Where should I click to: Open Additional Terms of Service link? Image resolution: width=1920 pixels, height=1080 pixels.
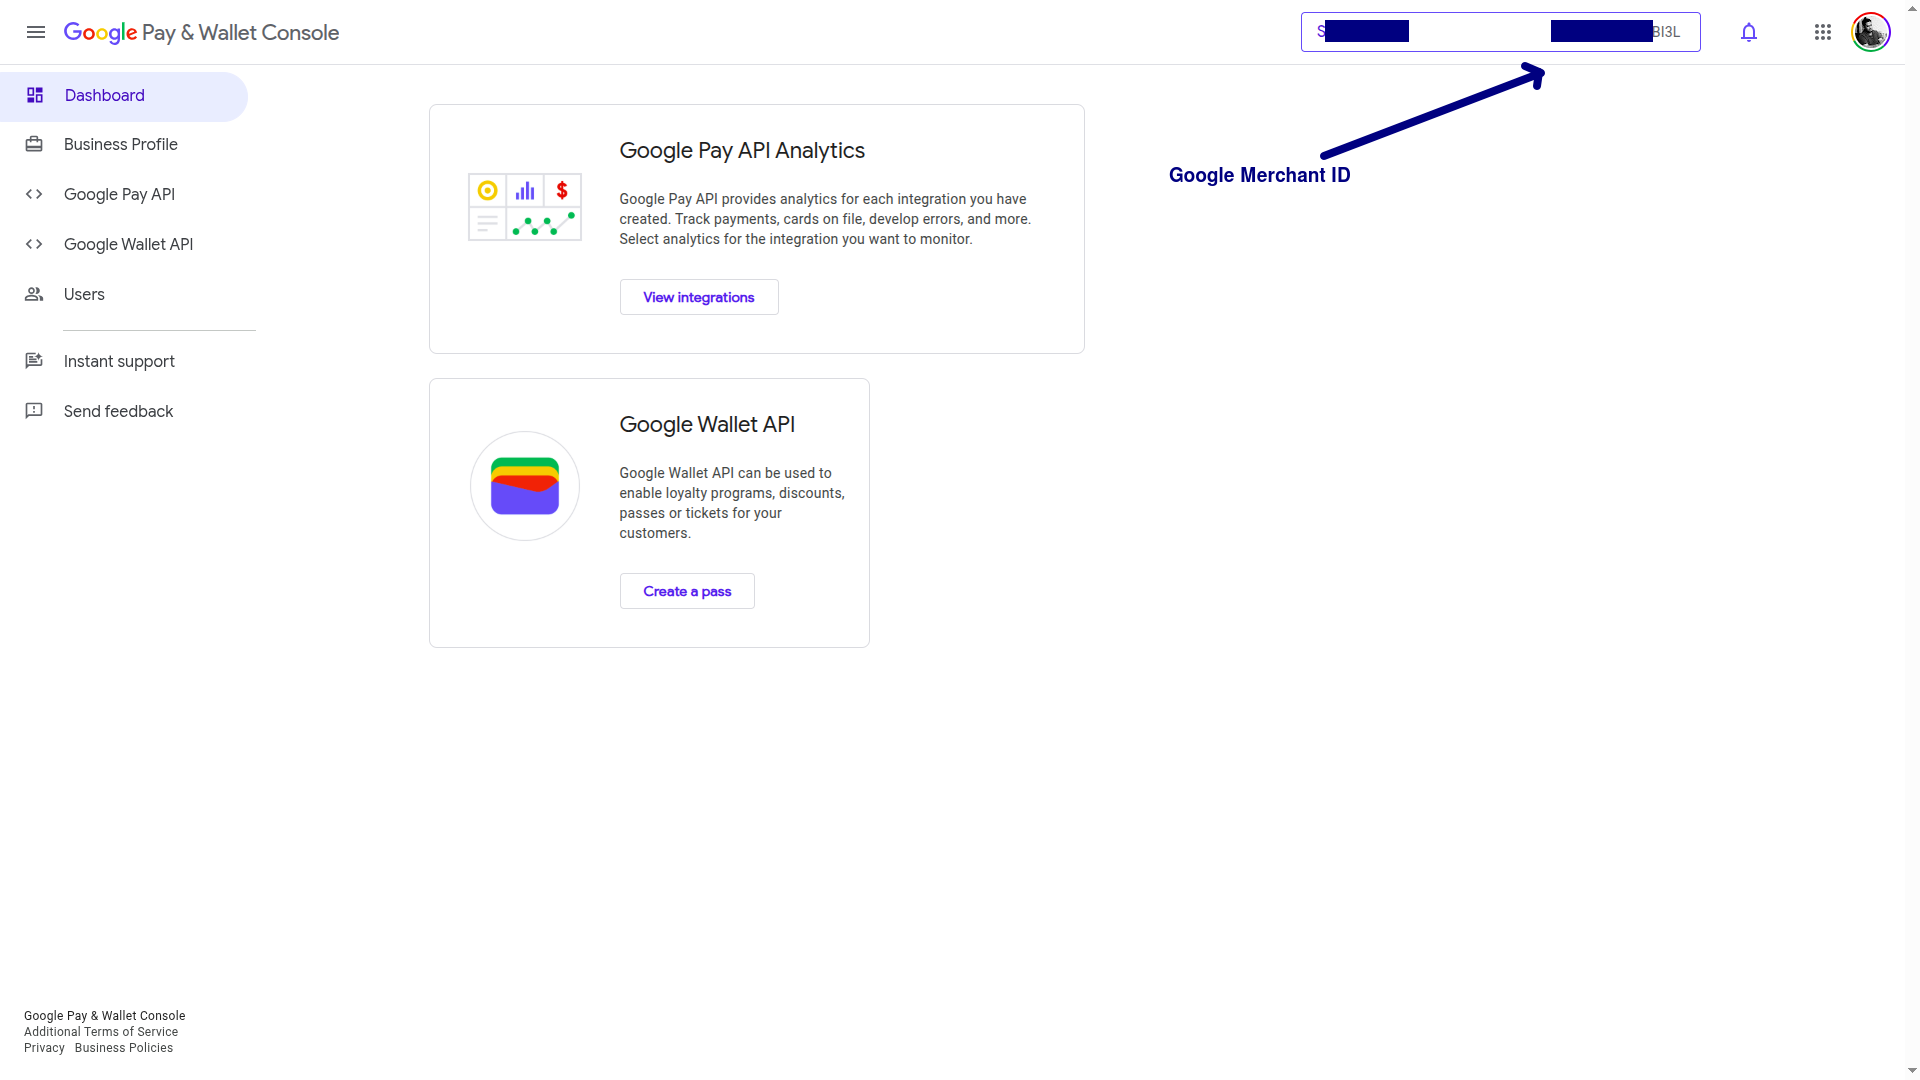pos(101,1032)
